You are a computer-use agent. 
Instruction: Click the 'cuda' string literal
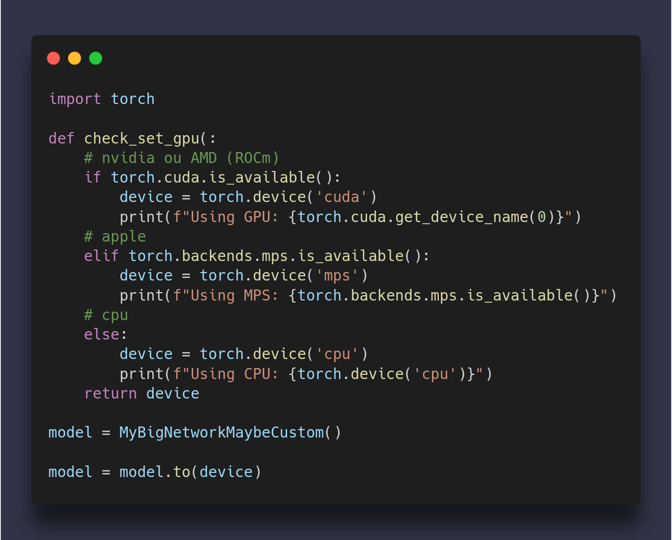341,197
